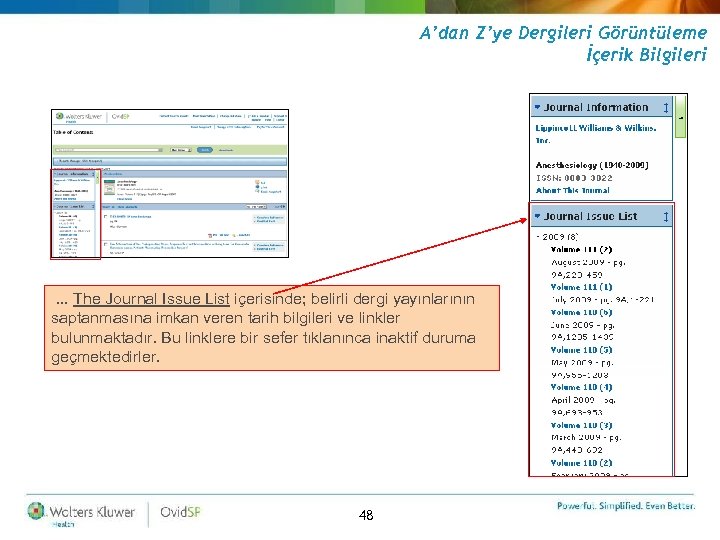Image resolution: width=720 pixels, height=540 pixels.
Task: Collapse the Journal Information panel triangle
Action: point(537,107)
